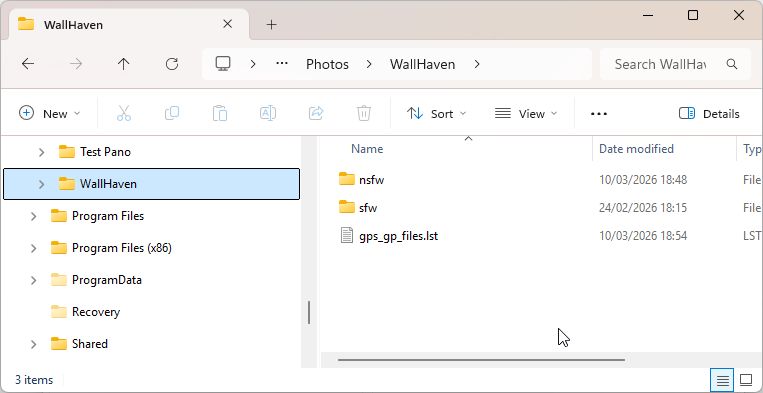The width and height of the screenshot is (763, 393).
Task: Click the Rename icon in the toolbar
Action: 268,113
